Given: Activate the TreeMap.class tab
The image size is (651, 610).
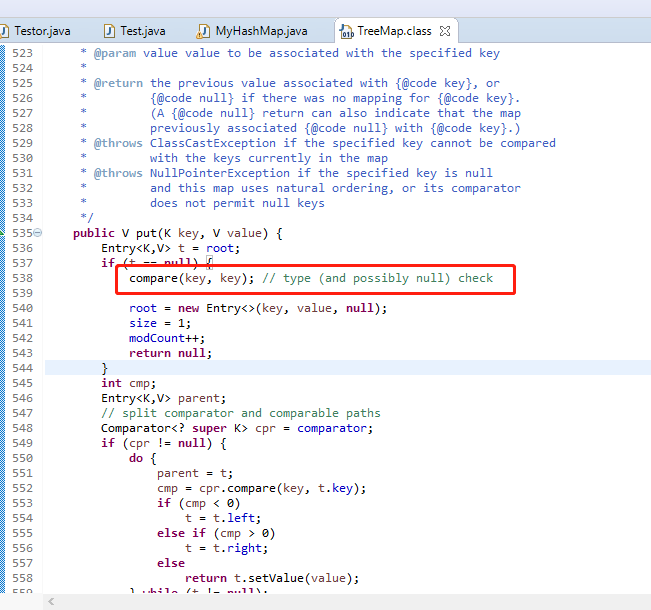Looking at the screenshot, I should [394, 31].
